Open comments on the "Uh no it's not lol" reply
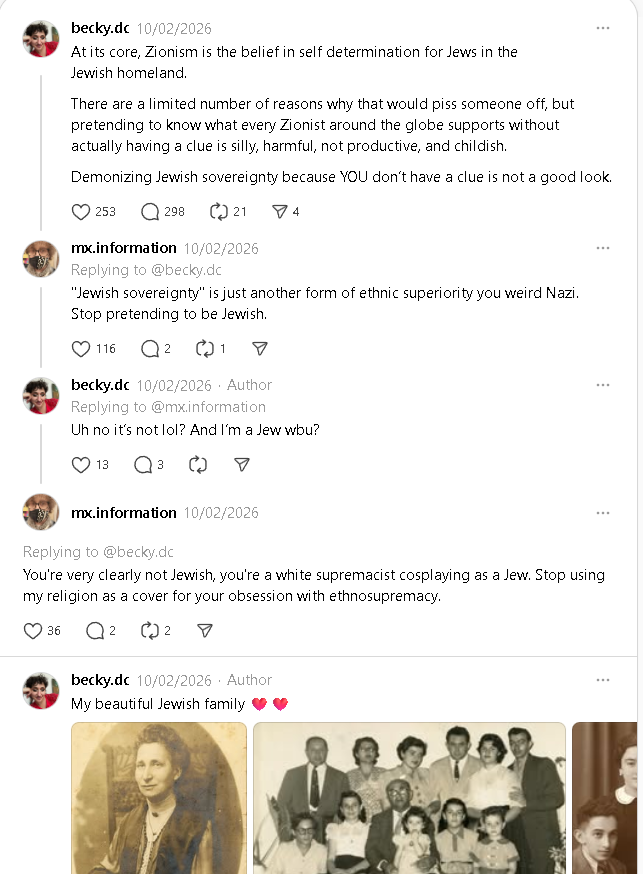The image size is (643, 874). pos(143,465)
